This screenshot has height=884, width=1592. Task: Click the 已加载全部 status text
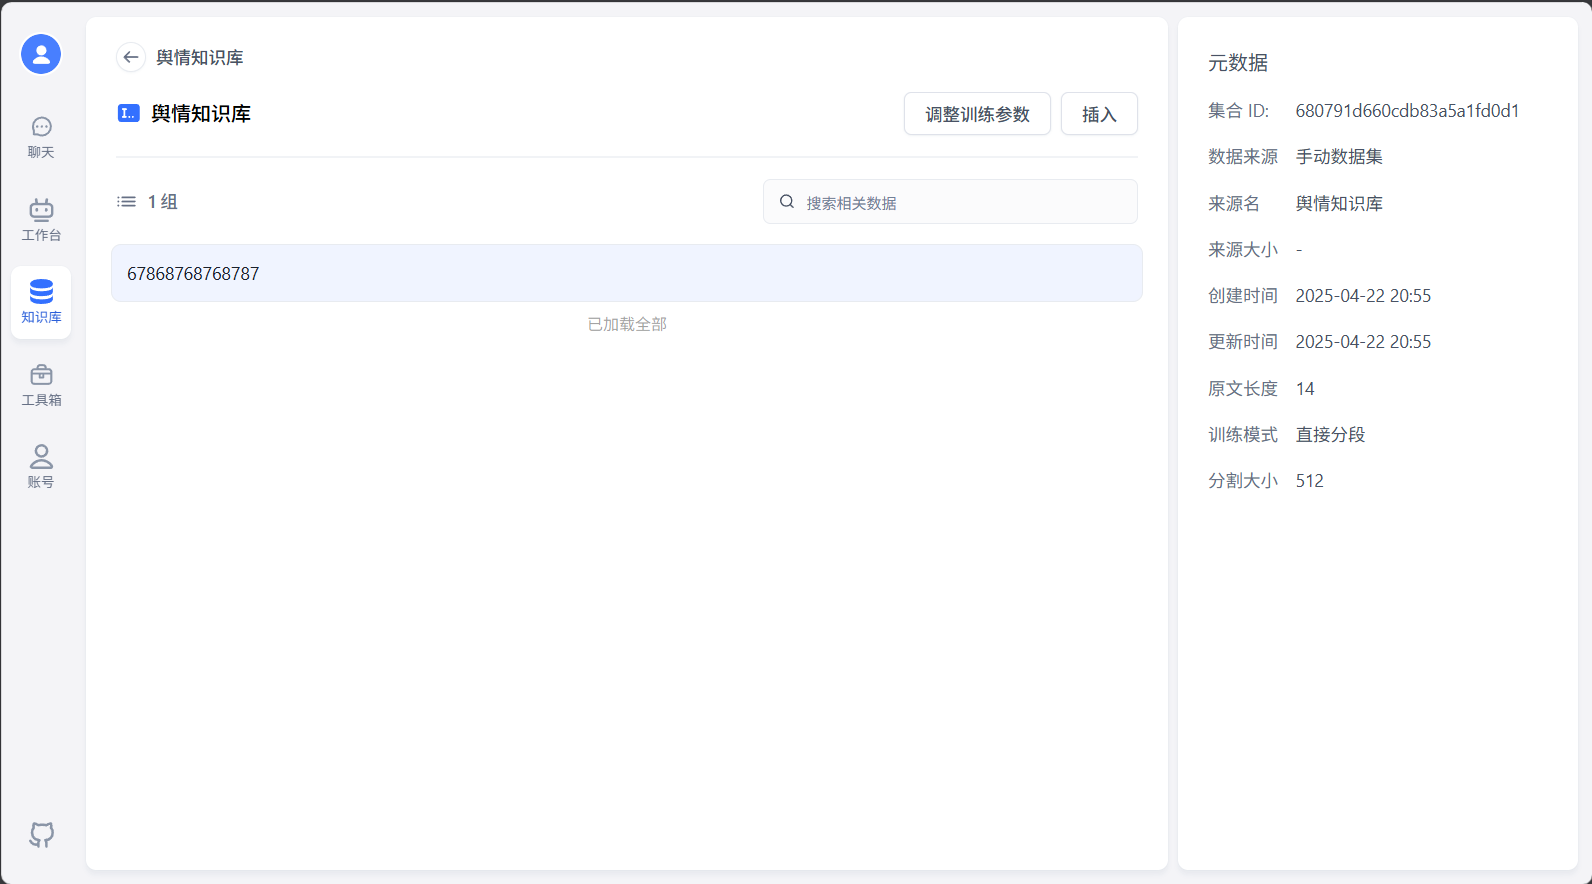click(627, 324)
